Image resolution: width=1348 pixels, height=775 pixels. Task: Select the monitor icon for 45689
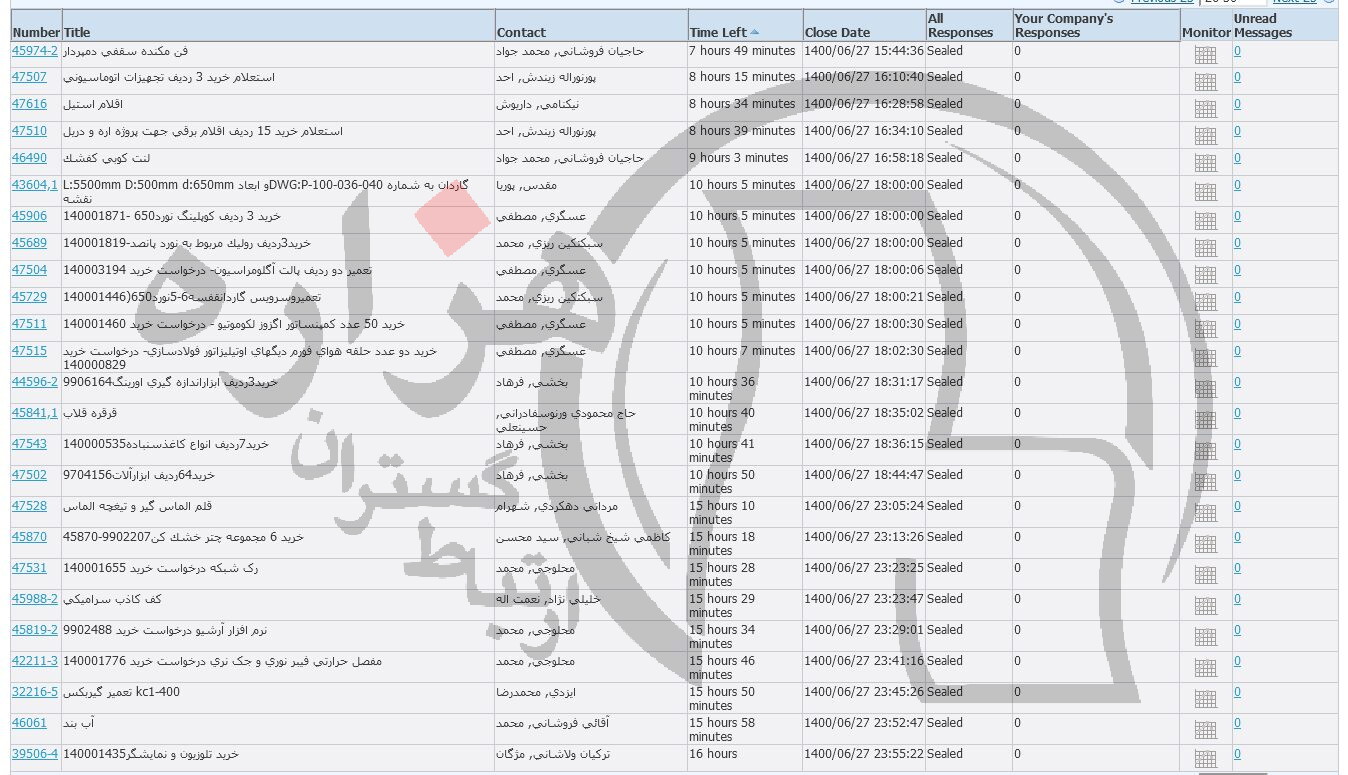coord(1205,249)
